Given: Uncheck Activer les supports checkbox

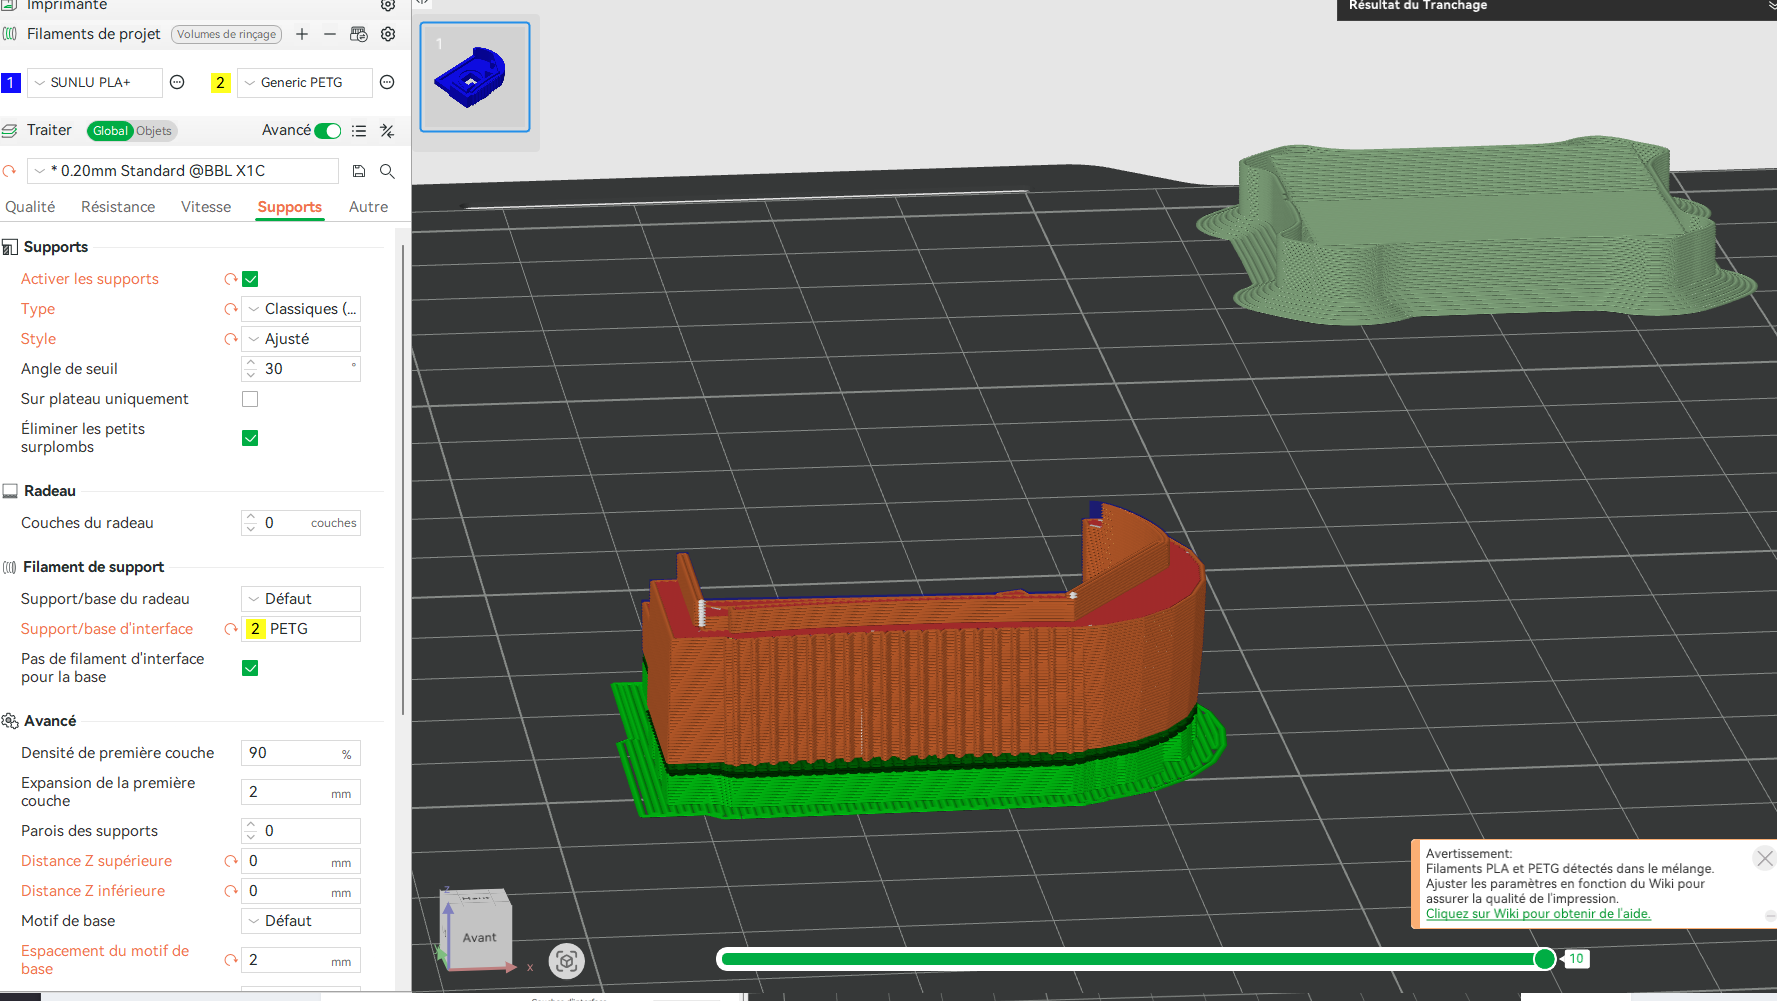Looking at the screenshot, I should point(250,279).
